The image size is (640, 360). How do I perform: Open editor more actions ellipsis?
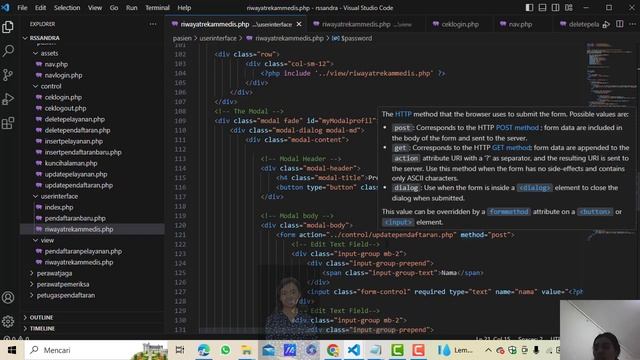click(x=632, y=24)
